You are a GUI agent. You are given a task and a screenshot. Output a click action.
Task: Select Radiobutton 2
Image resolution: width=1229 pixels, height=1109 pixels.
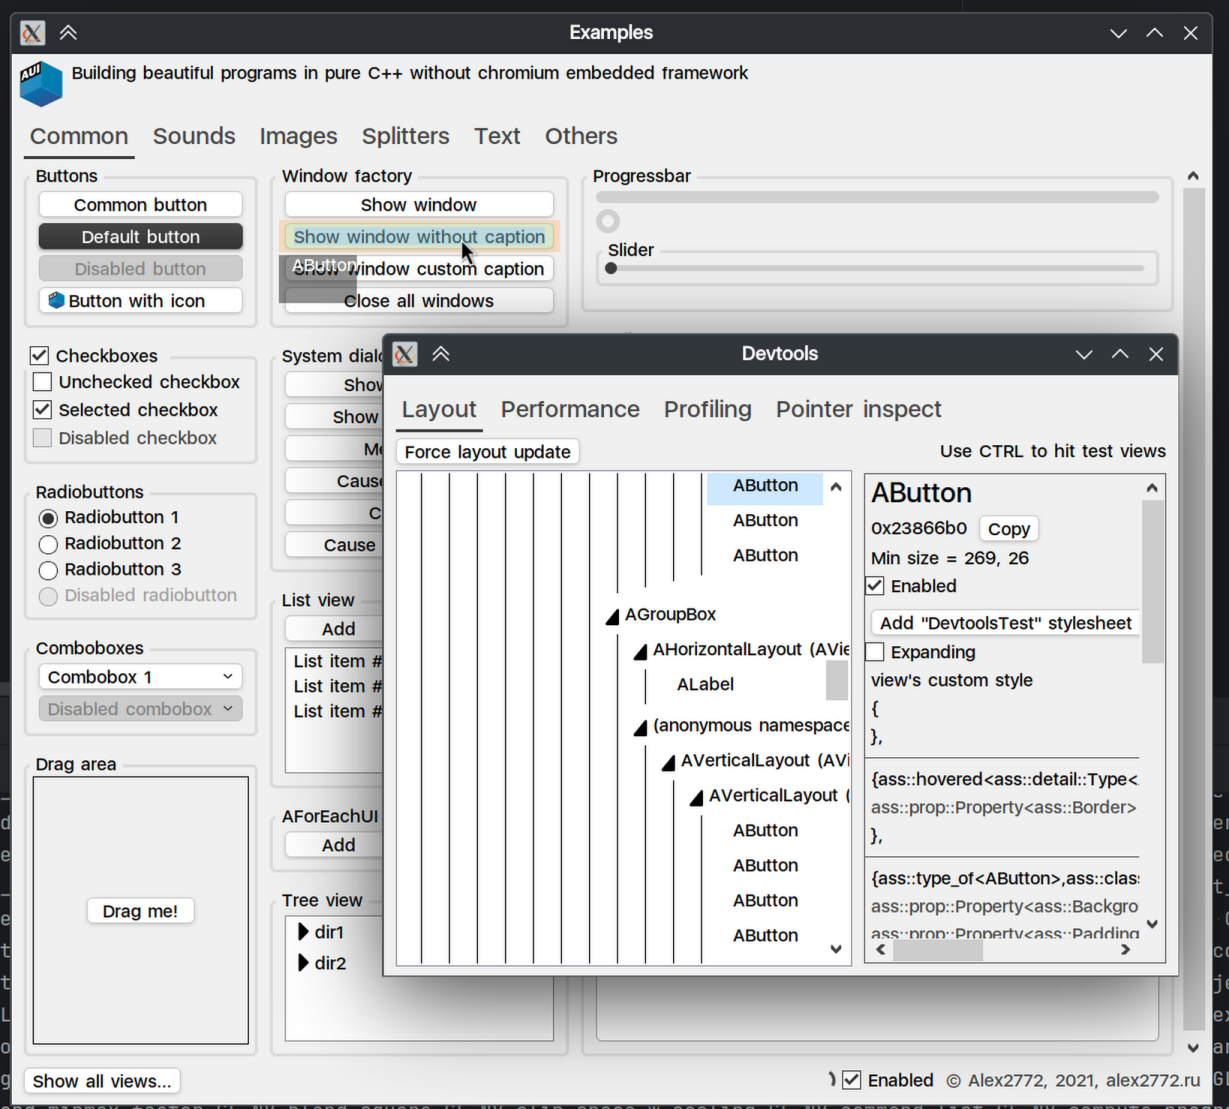click(48, 544)
